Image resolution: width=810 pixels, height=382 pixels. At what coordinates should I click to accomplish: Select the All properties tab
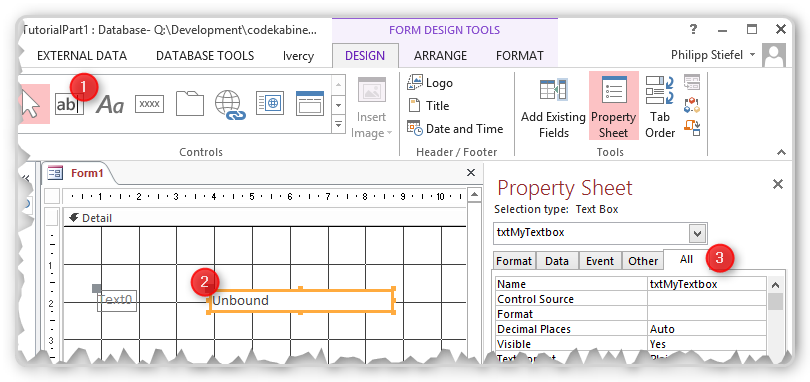tap(686, 259)
